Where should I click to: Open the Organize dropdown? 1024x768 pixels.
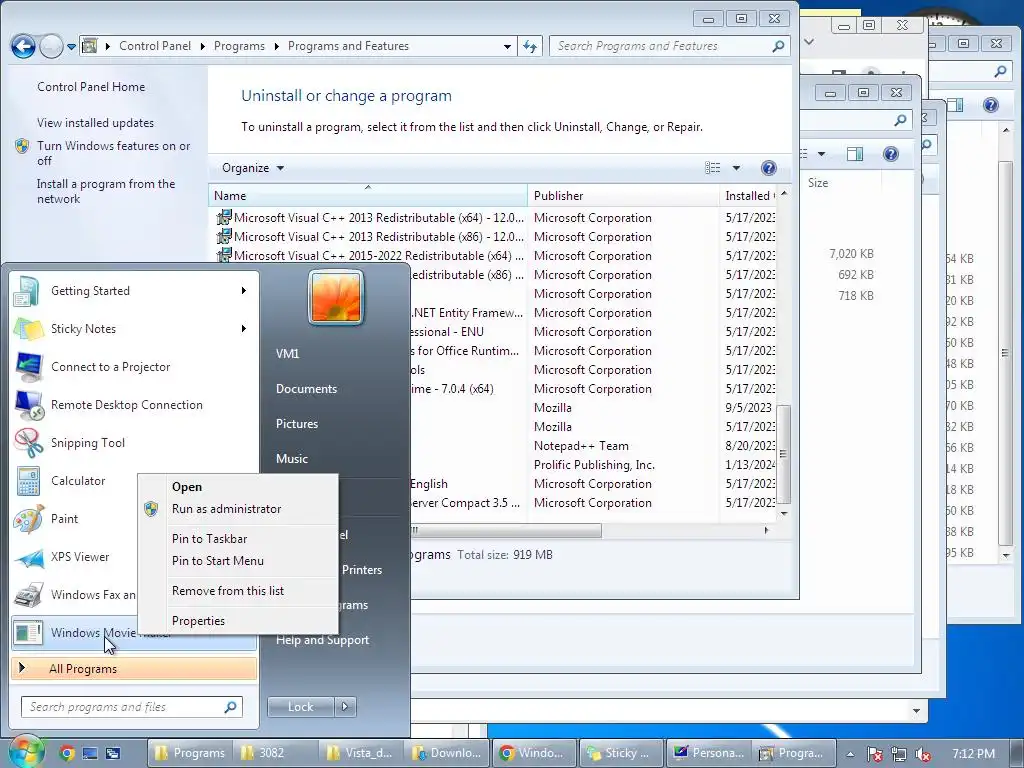click(x=252, y=168)
